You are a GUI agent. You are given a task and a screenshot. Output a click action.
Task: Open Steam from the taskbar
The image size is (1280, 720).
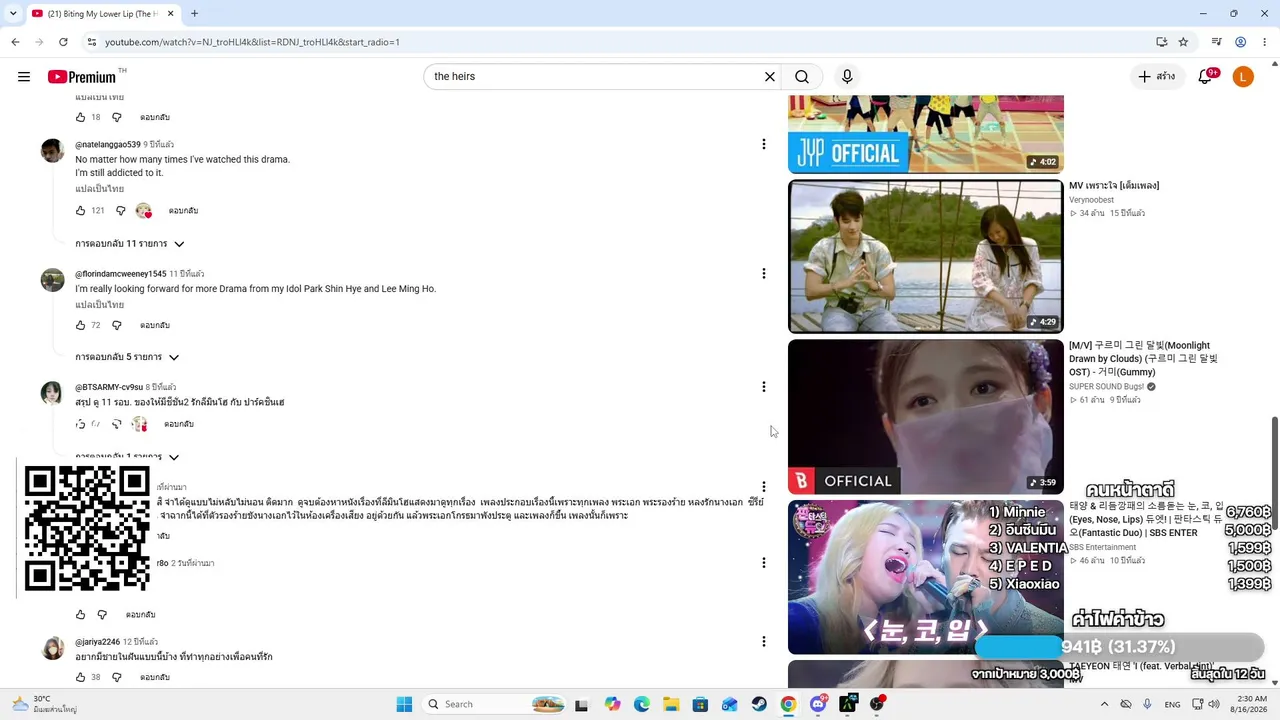click(x=759, y=704)
